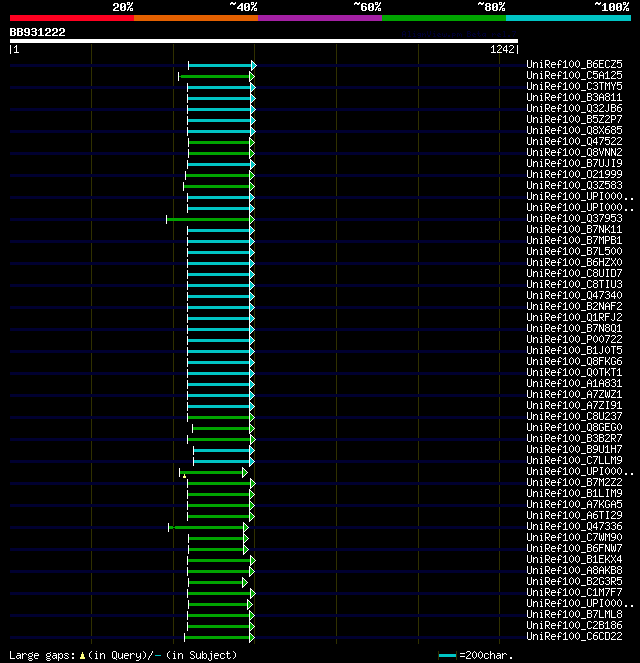Screen dimensions: 640x663
Task: Click the UniRef100_Q47522 label
Action: point(574,141)
